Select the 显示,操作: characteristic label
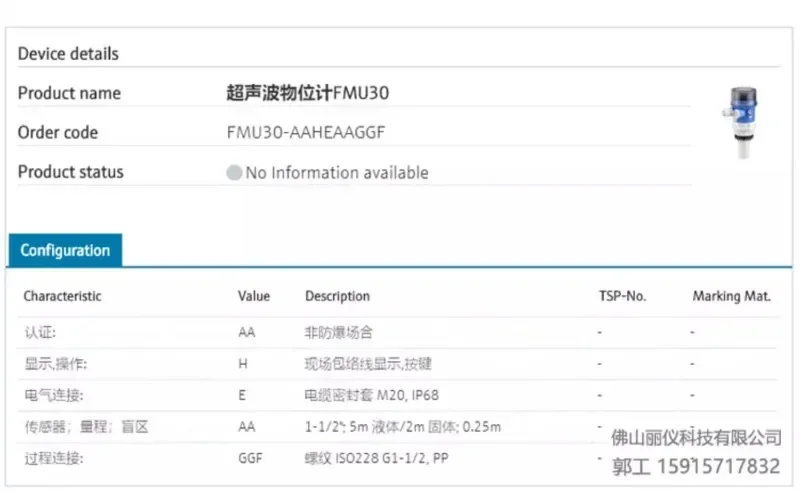Viewport: 800px width, 491px height. coord(56,364)
